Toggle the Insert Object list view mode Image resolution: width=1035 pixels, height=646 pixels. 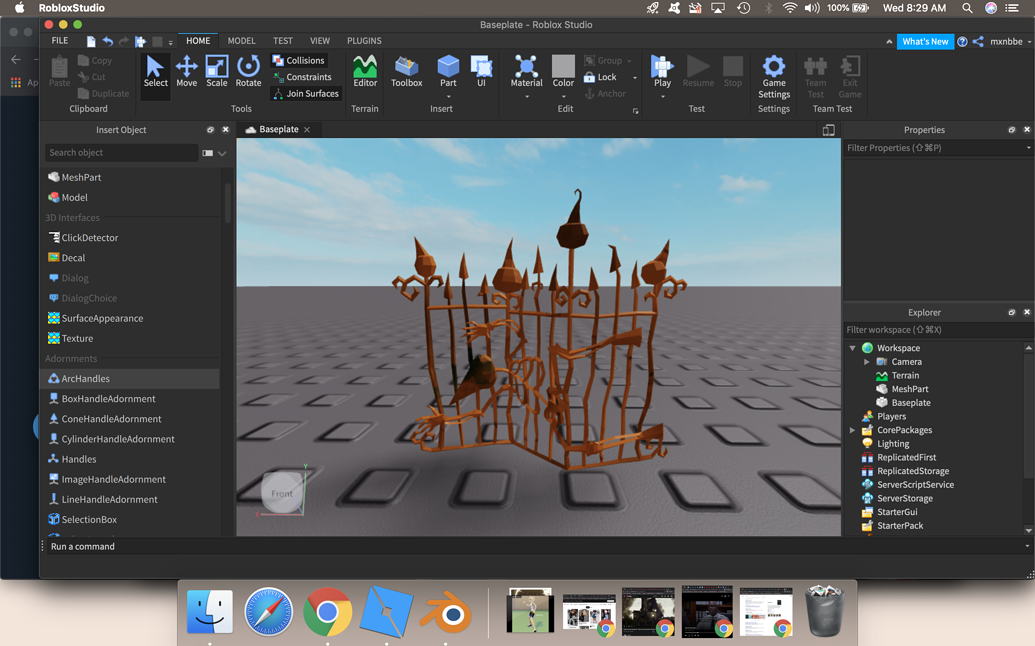207,153
